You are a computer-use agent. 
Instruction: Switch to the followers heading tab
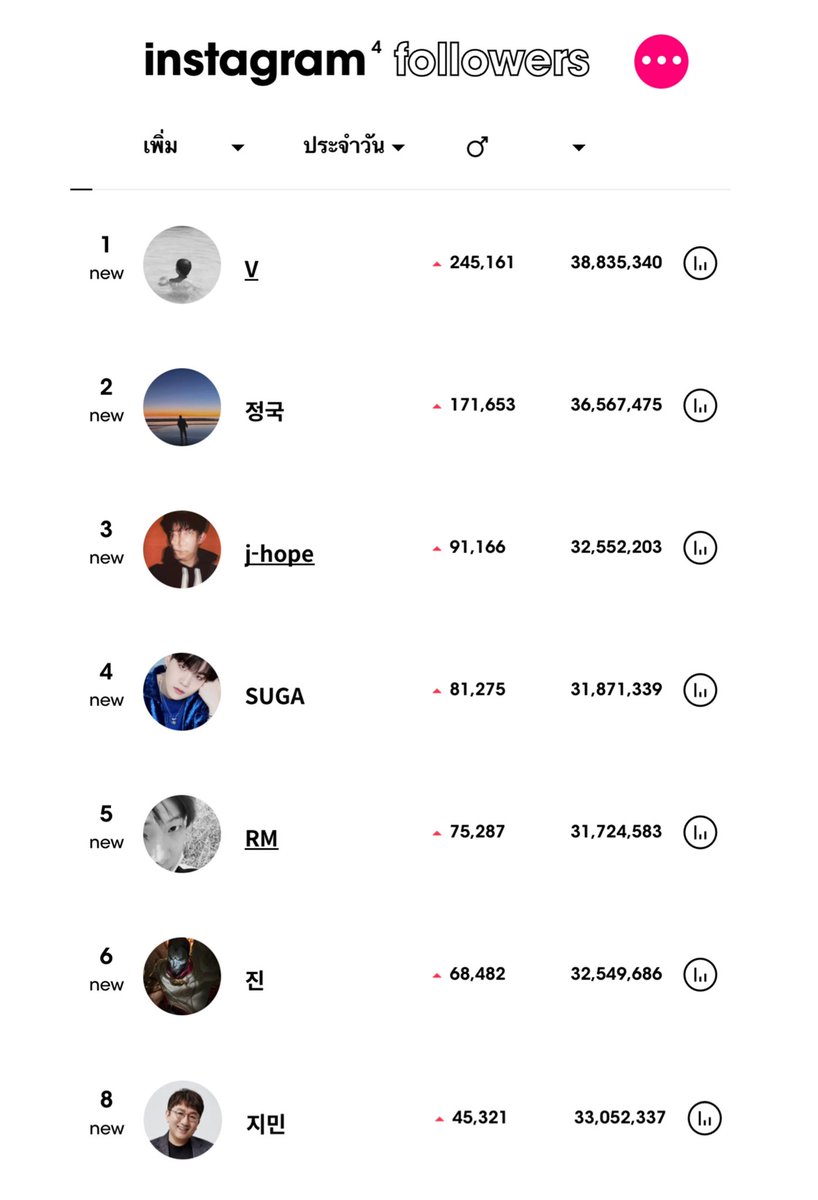coord(491,61)
